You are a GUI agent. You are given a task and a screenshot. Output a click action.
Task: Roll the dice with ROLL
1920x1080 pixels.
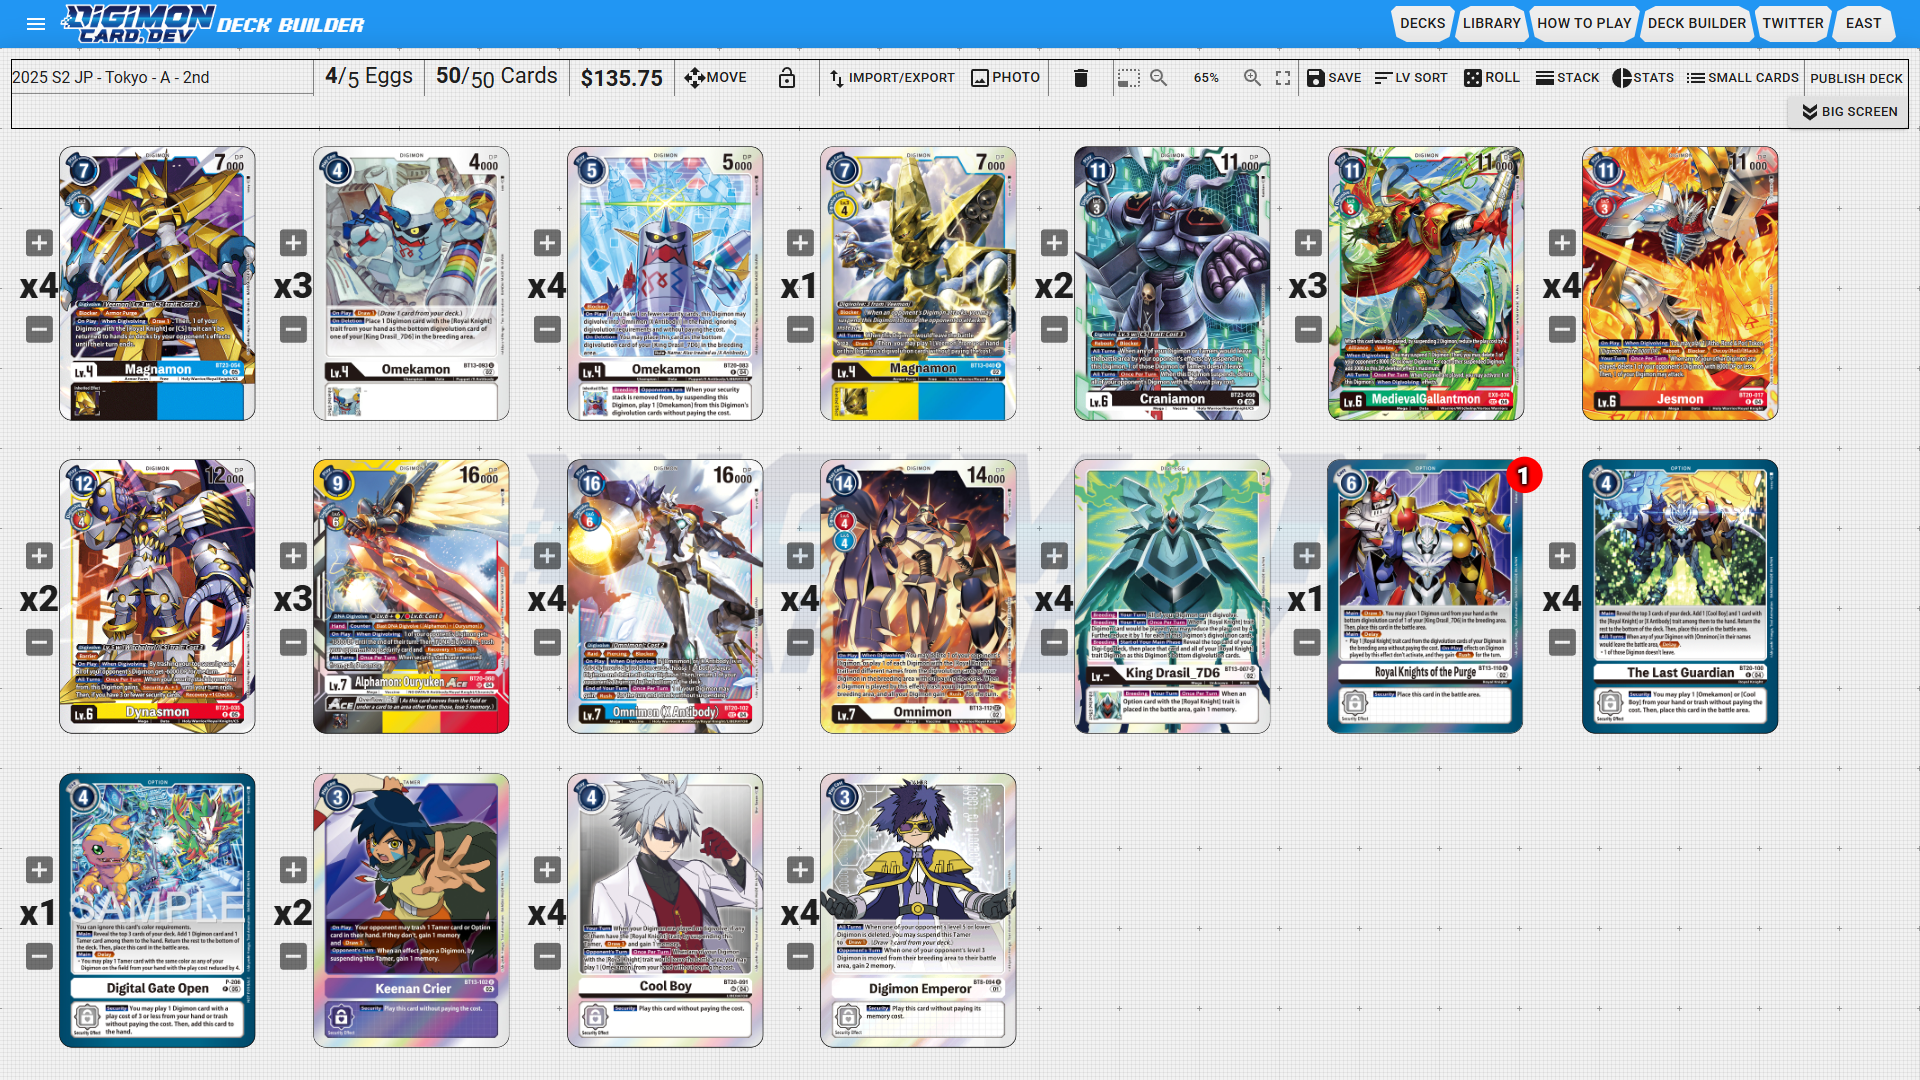coord(1491,78)
